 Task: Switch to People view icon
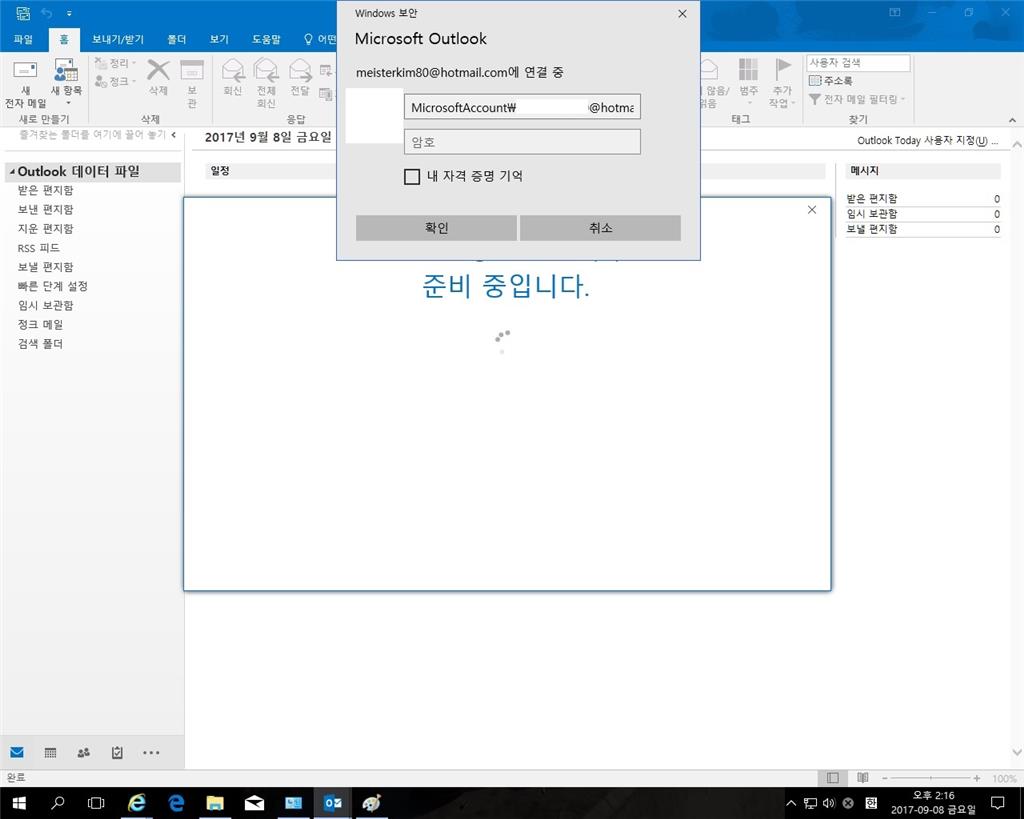click(x=84, y=752)
